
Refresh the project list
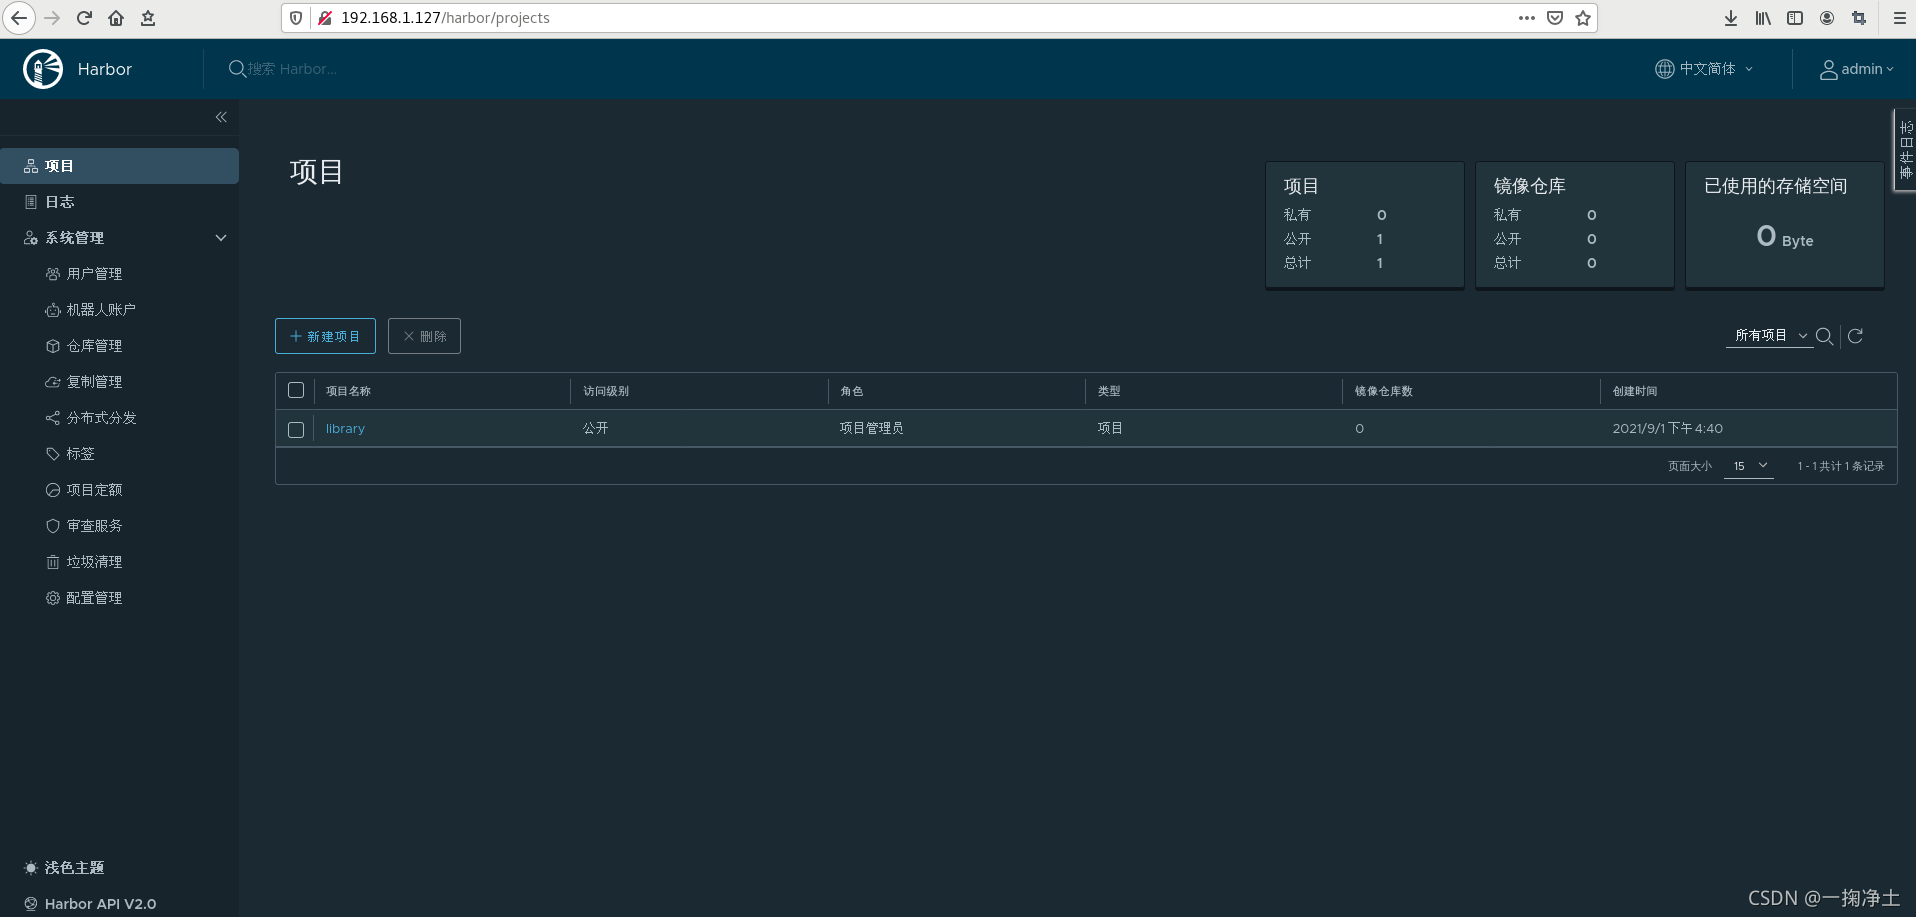pyautogui.click(x=1855, y=336)
